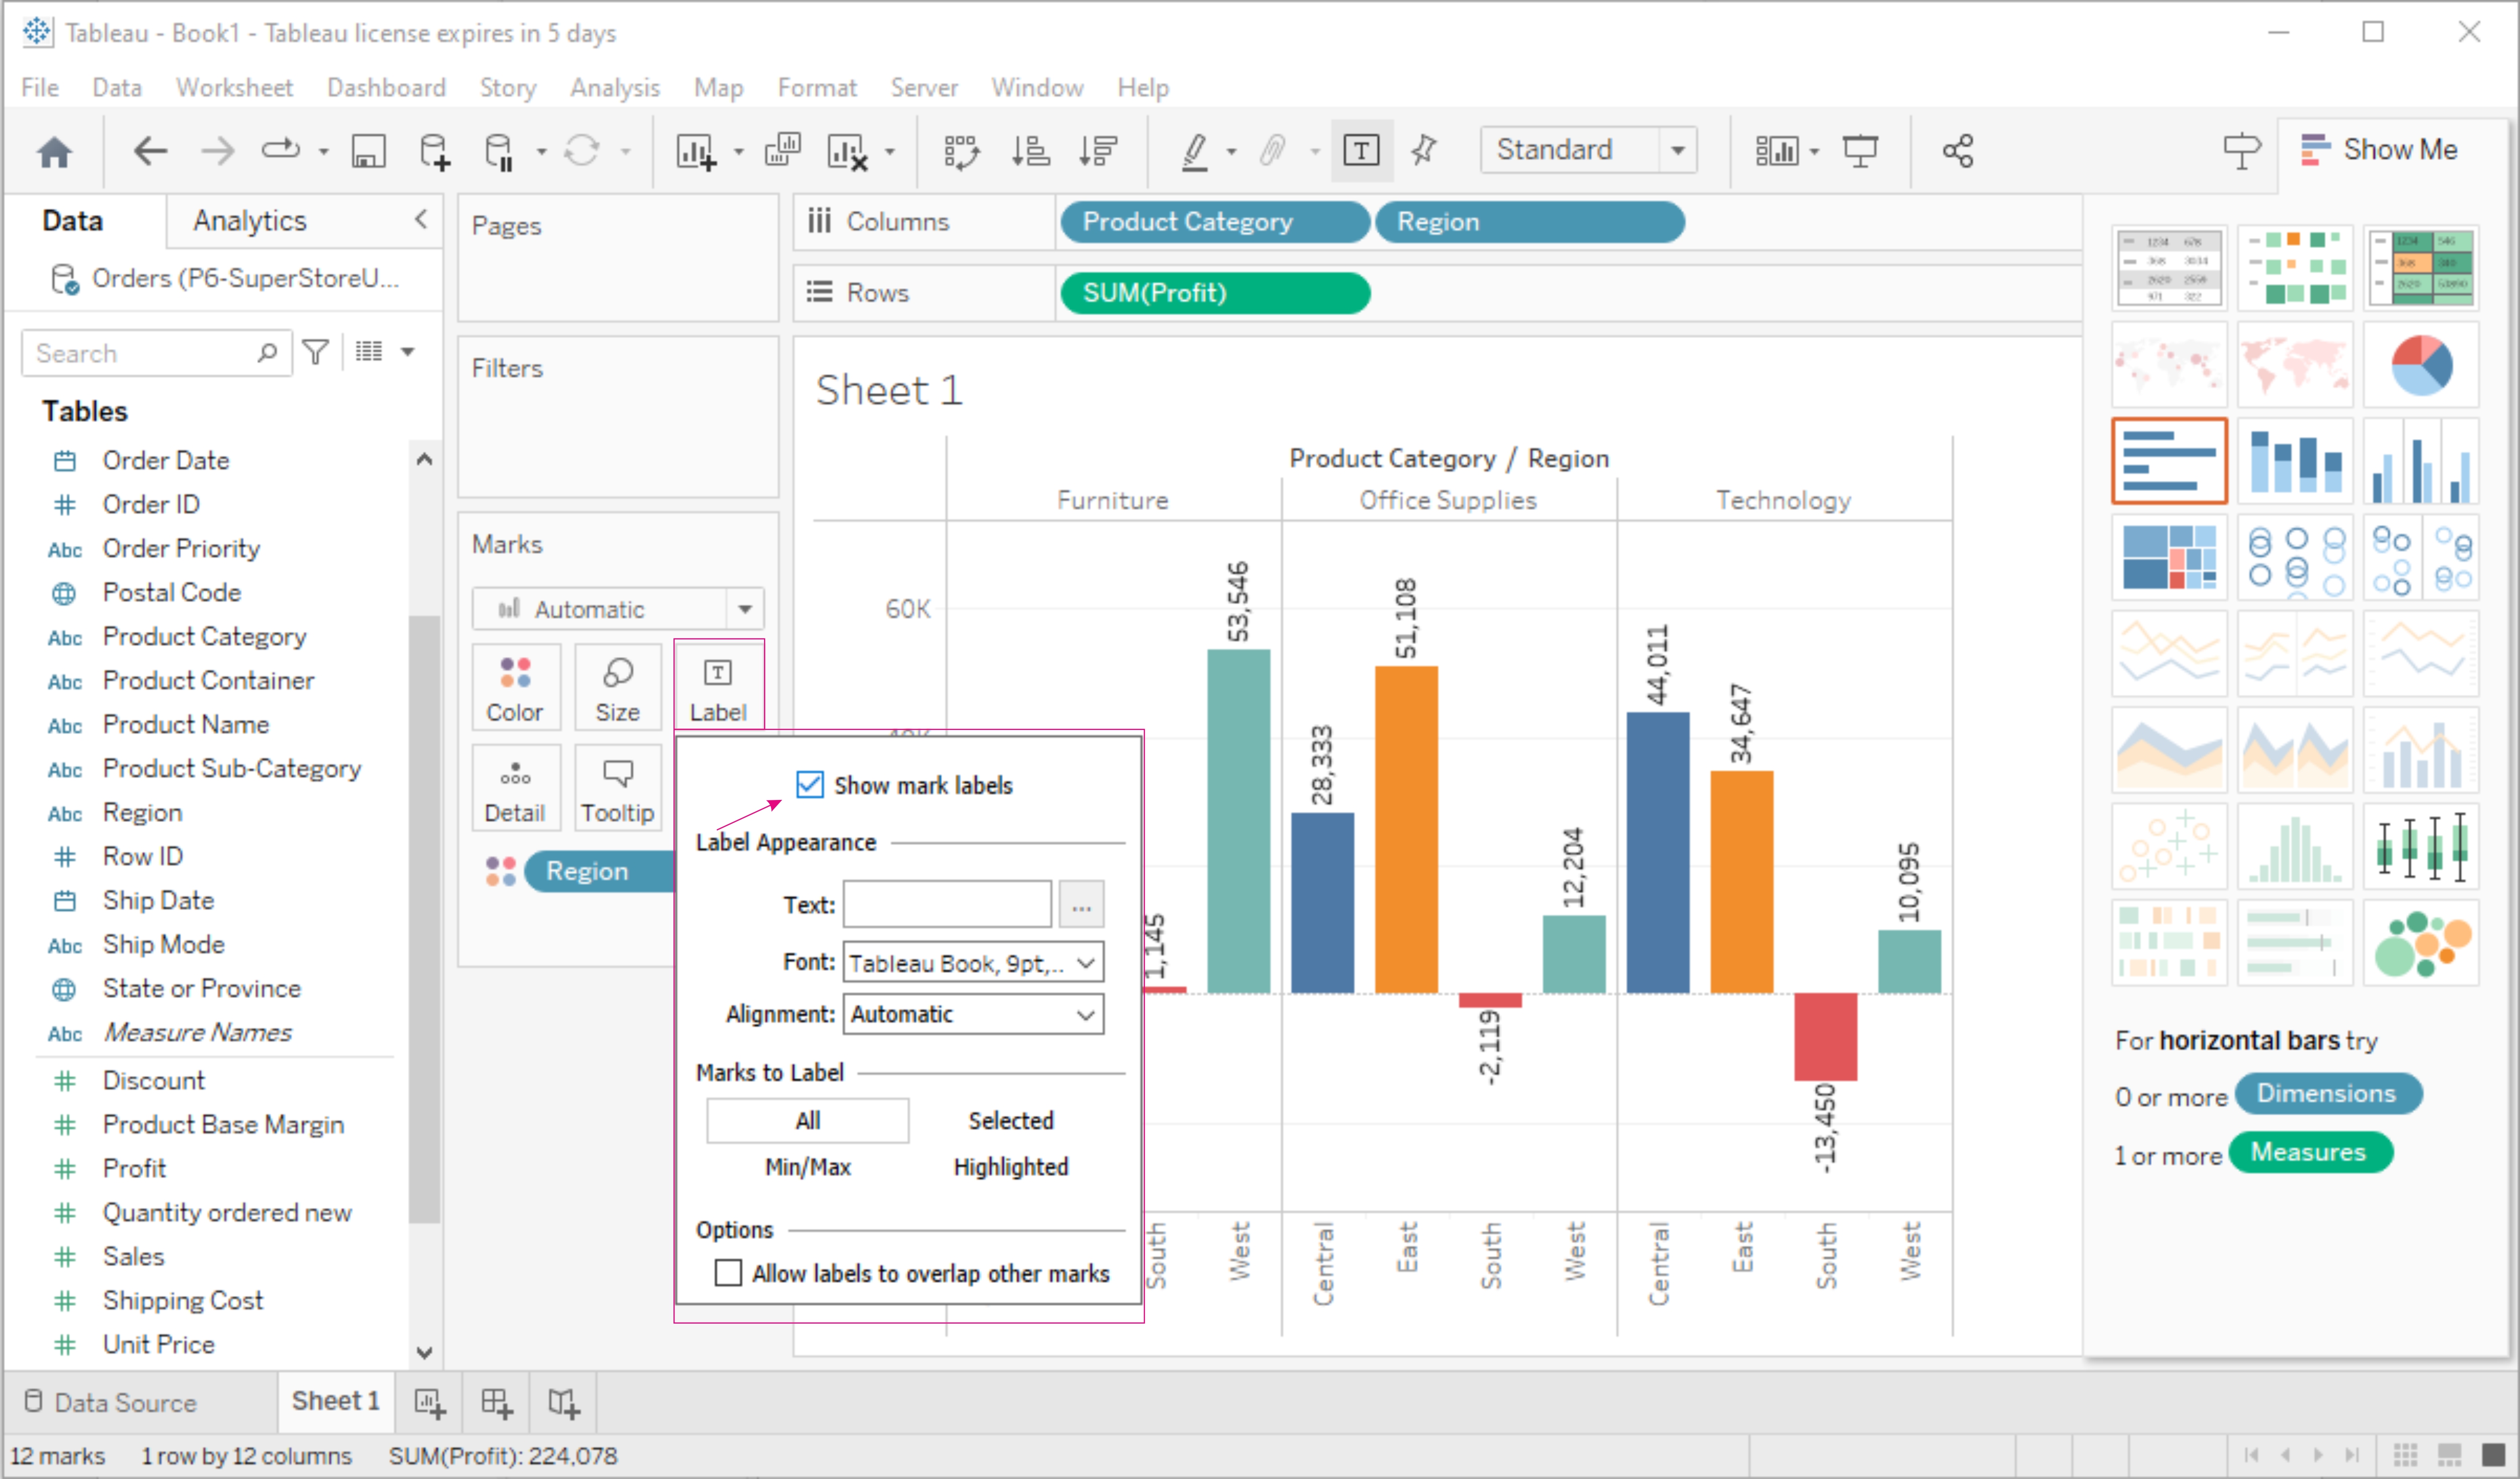Viewport: 2520px width, 1479px height.
Task: Click the Sort Descending icon
Action: click(x=1098, y=151)
